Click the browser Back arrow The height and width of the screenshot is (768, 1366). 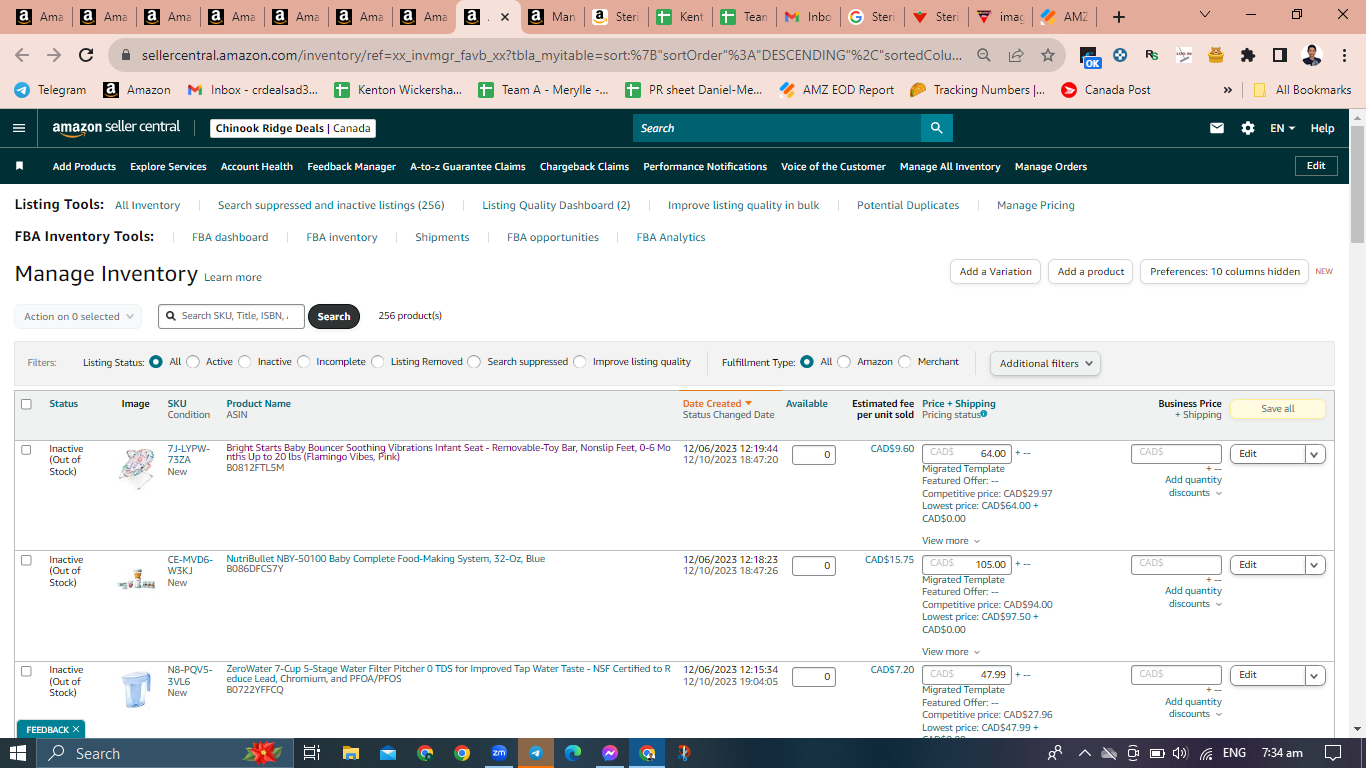(22, 55)
